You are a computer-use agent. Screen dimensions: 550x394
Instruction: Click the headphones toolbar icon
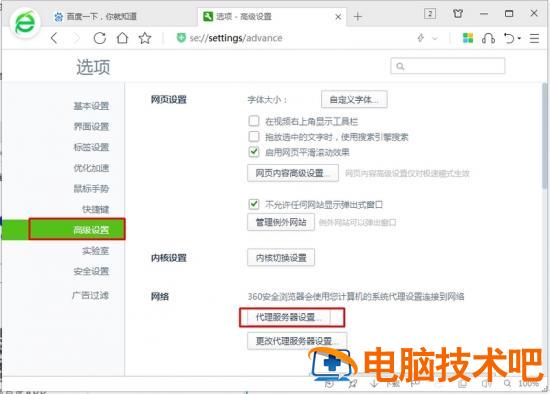point(488,38)
